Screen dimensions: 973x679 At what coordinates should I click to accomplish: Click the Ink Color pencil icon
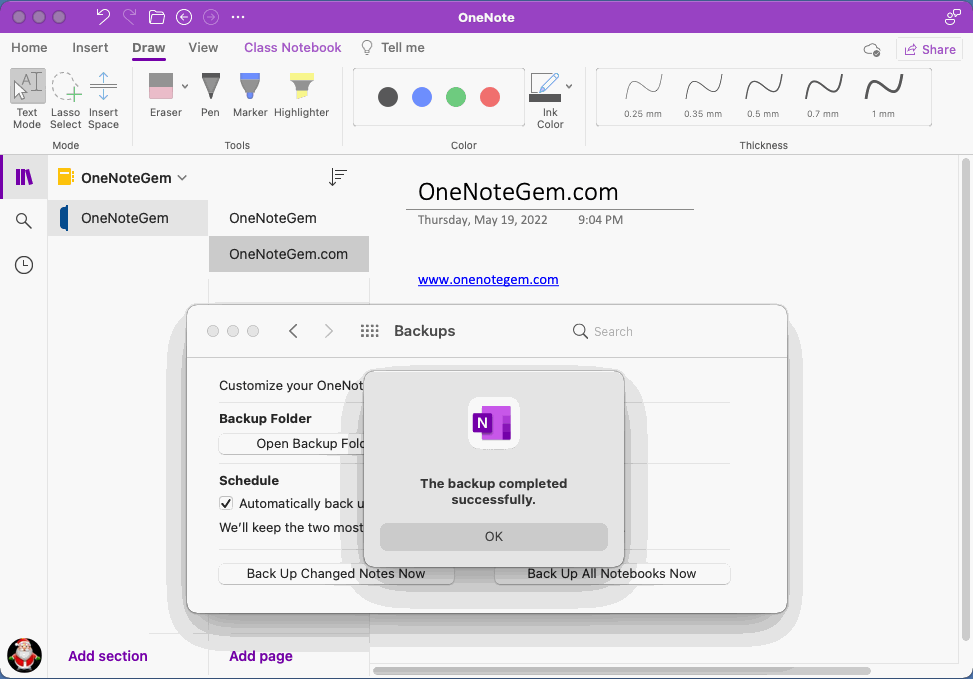point(545,87)
